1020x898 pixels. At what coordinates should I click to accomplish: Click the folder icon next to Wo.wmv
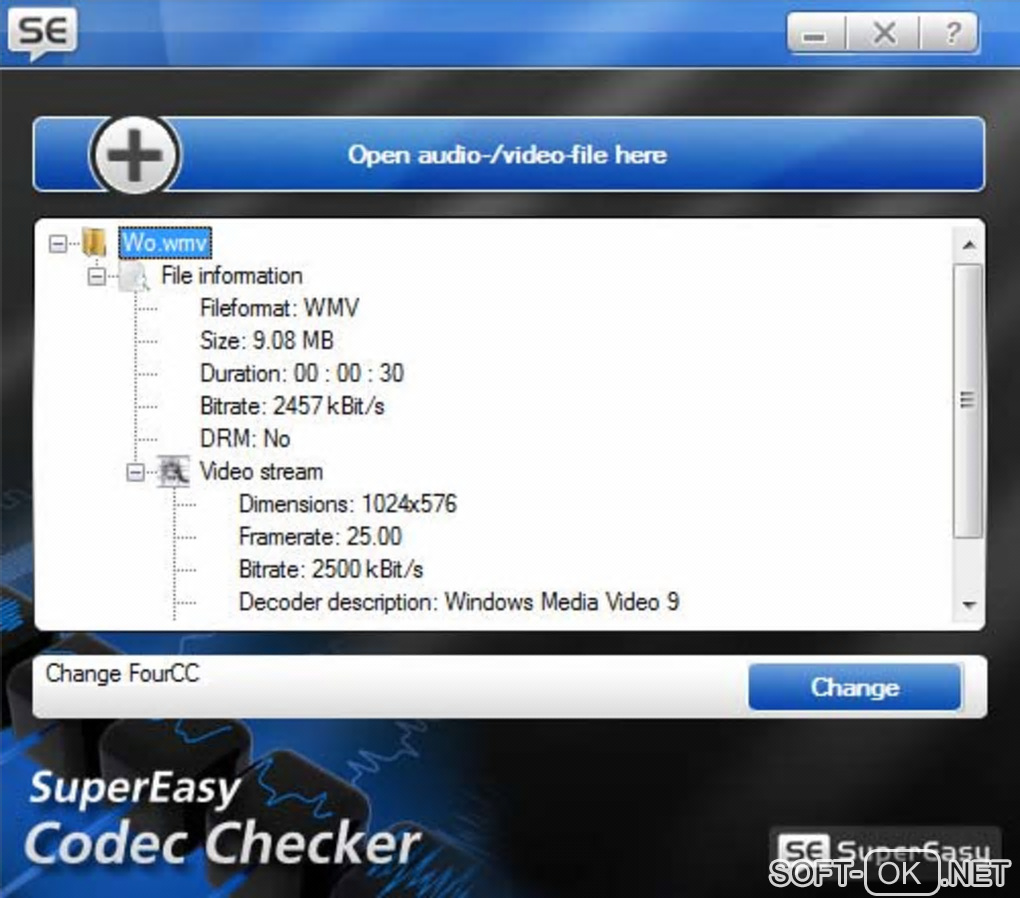[95, 243]
